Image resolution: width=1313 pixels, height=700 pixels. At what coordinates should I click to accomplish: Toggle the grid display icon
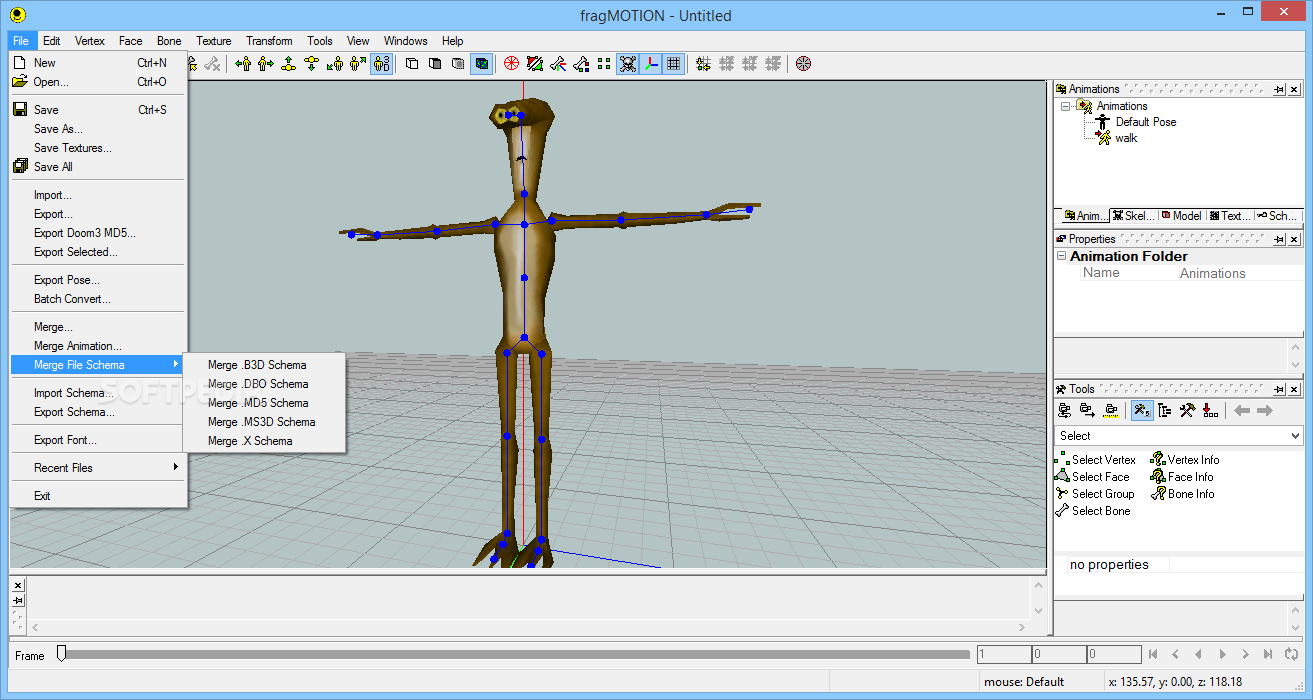[673, 63]
